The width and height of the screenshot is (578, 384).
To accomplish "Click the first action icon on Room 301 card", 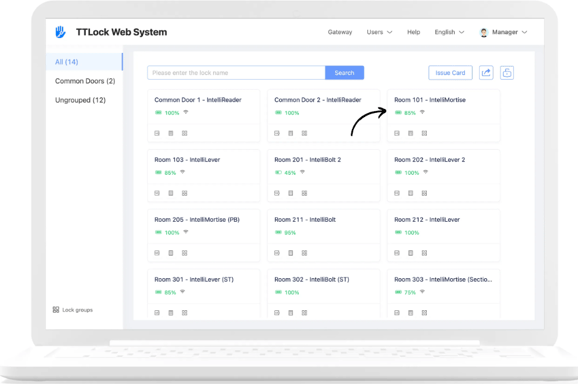I will (x=157, y=313).
